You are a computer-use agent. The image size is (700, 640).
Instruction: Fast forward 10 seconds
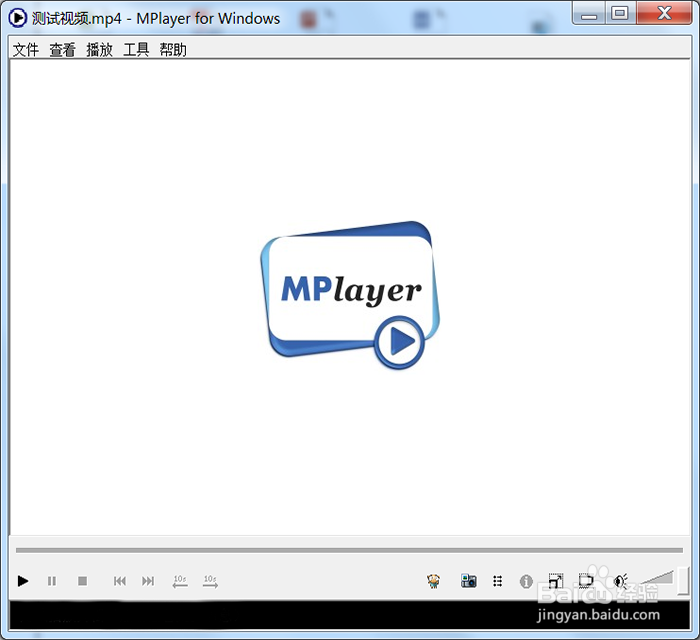click(x=210, y=581)
